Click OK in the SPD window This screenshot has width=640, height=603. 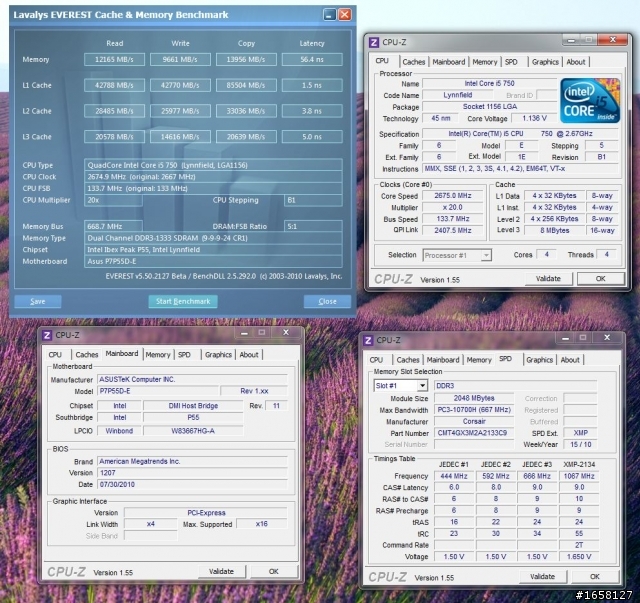595,576
